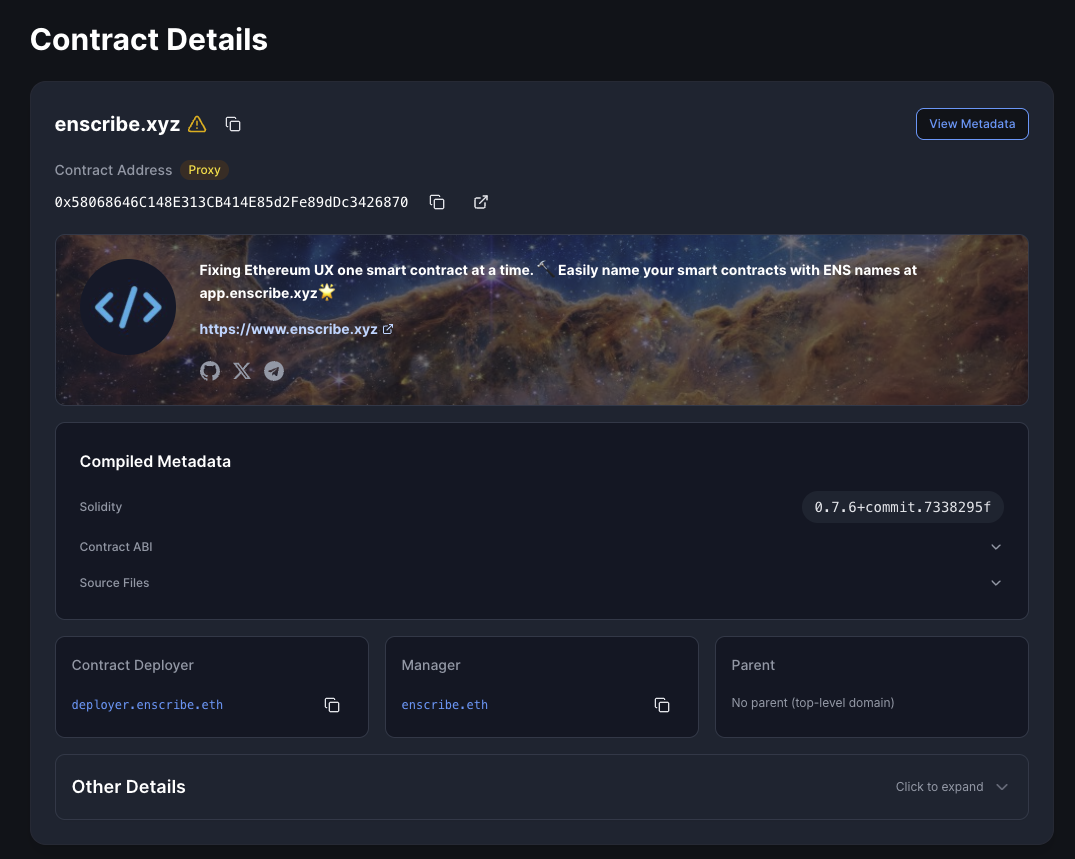Copy the enscribe.xyz contract name
This screenshot has height=859, width=1075.
233,124
